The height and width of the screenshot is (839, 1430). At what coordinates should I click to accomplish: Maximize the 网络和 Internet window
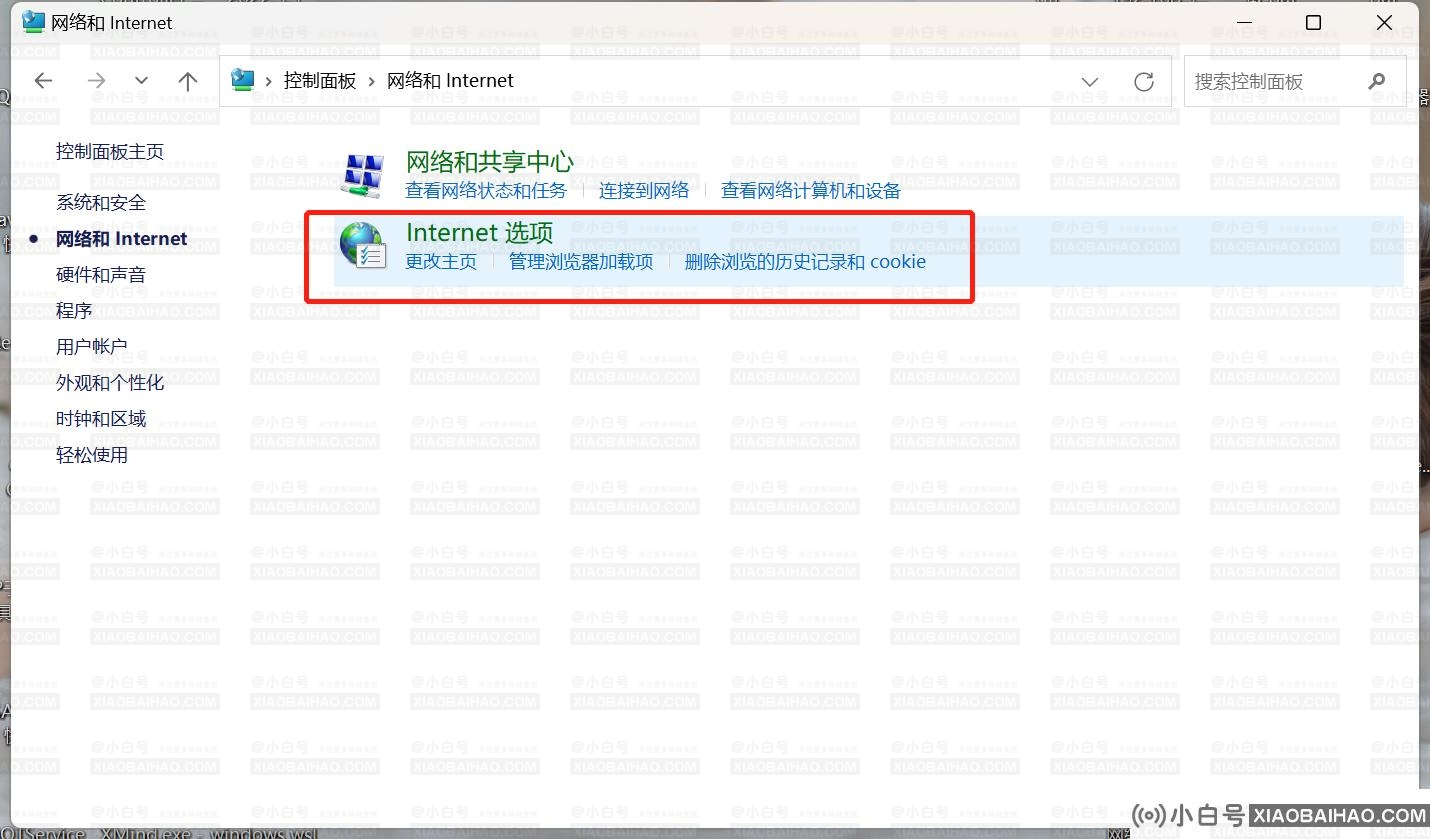coord(1314,22)
